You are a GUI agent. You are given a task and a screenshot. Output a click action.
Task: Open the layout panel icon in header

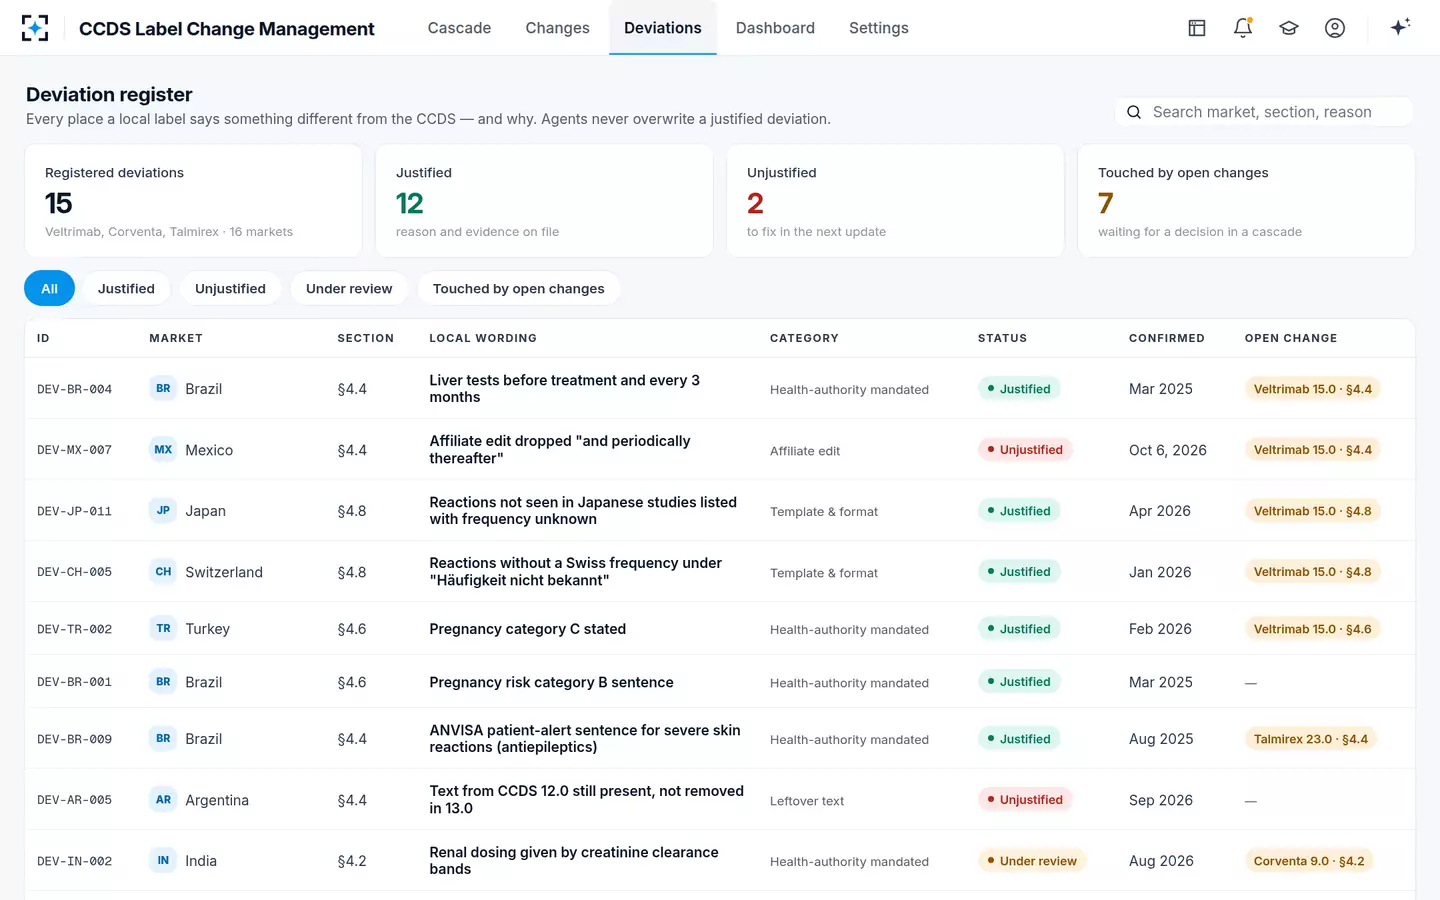tap(1197, 28)
